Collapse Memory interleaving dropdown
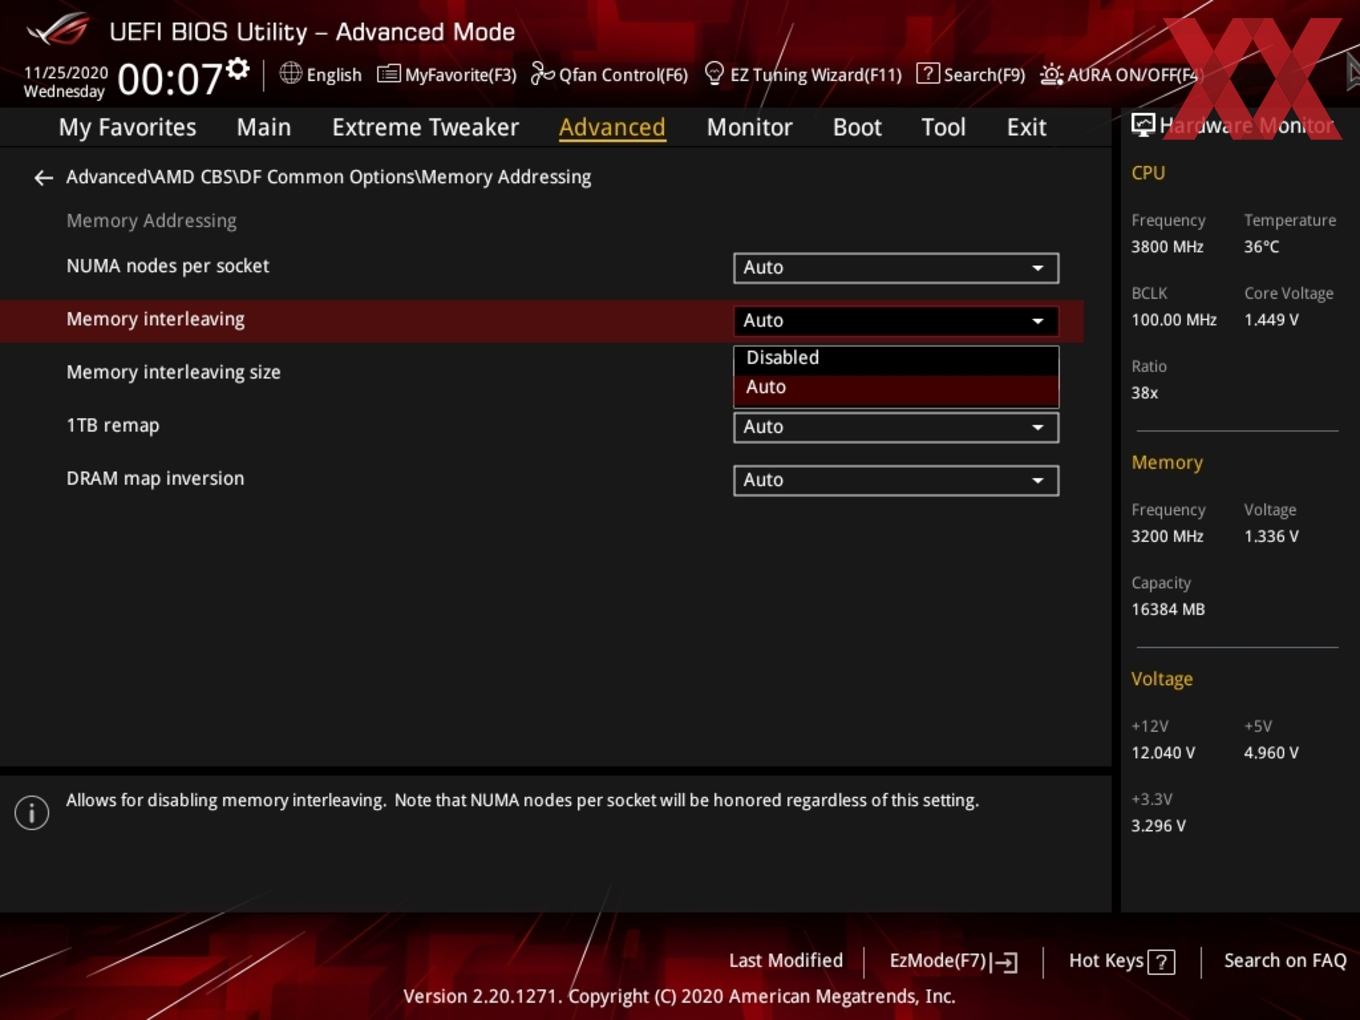This screenshot has width=1360, height=1020. point(896,321)
